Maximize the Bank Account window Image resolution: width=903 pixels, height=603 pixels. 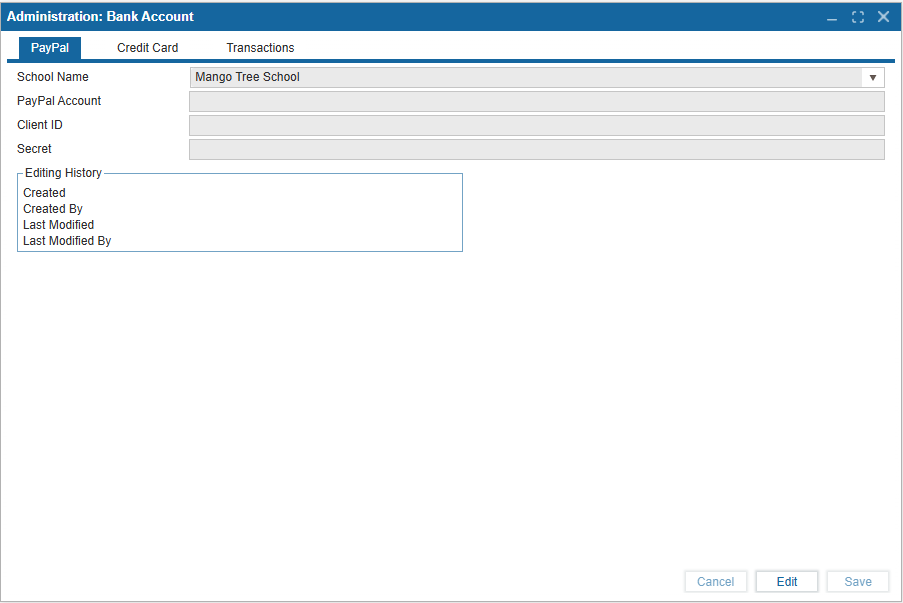pos(858,17)
